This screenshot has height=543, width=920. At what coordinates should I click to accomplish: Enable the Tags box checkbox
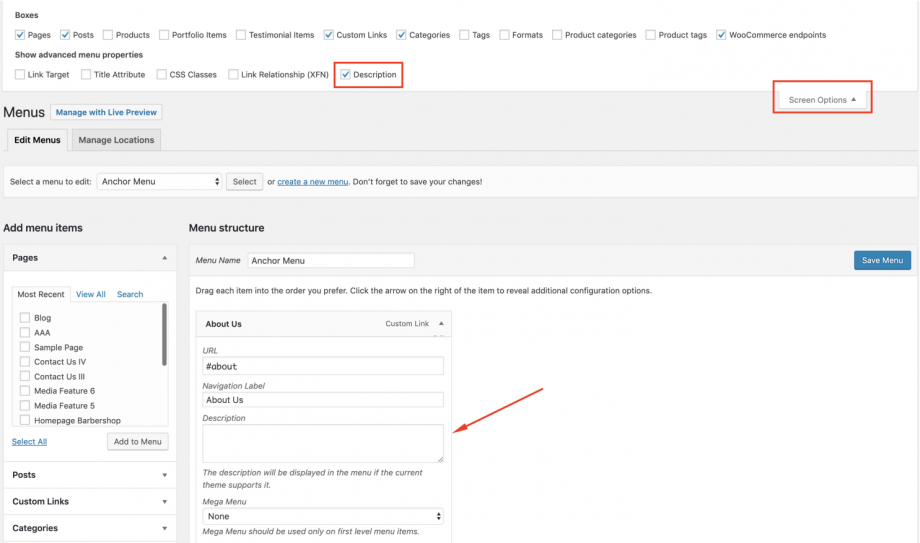[x=465, y=35]
